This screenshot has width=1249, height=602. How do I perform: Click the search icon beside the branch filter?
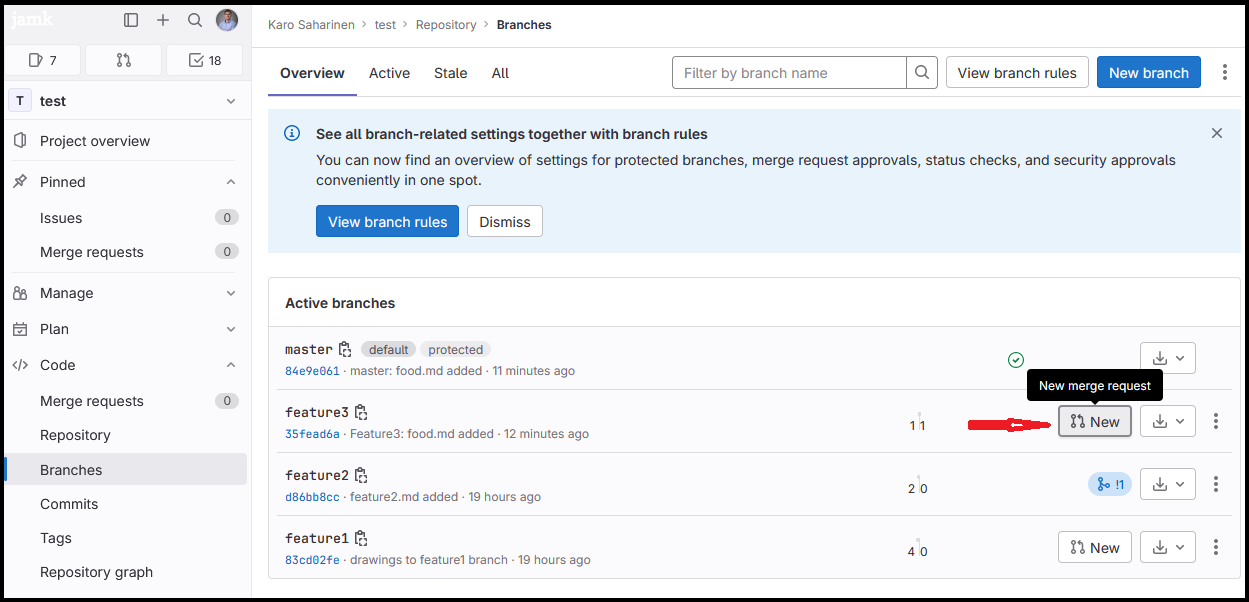click(921, 73)
